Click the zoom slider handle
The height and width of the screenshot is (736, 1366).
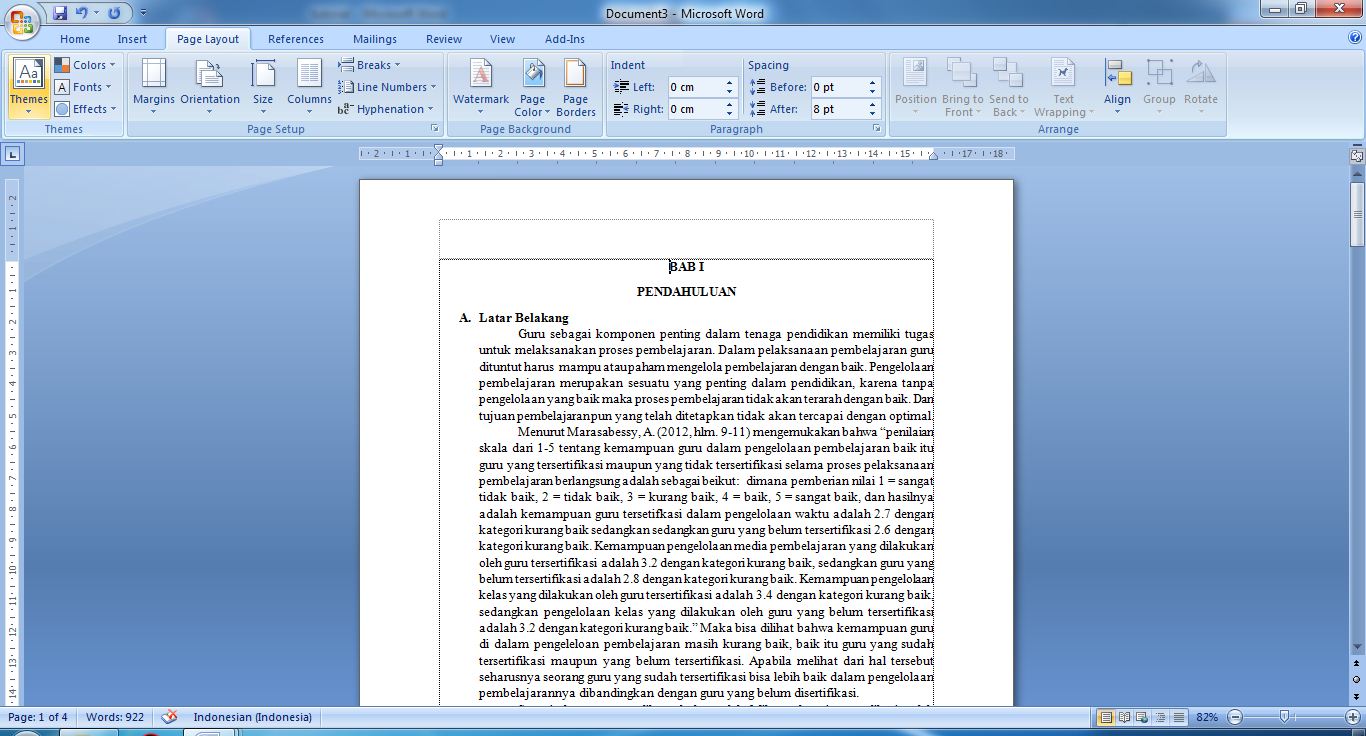[x=1284, y=717]
